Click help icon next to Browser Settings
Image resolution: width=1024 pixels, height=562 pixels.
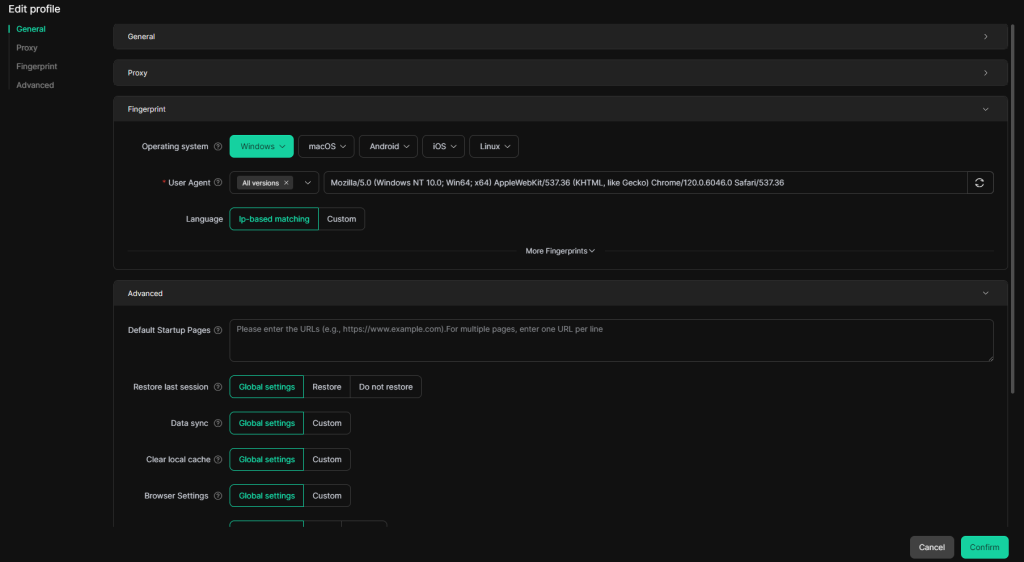pos(218,496)
